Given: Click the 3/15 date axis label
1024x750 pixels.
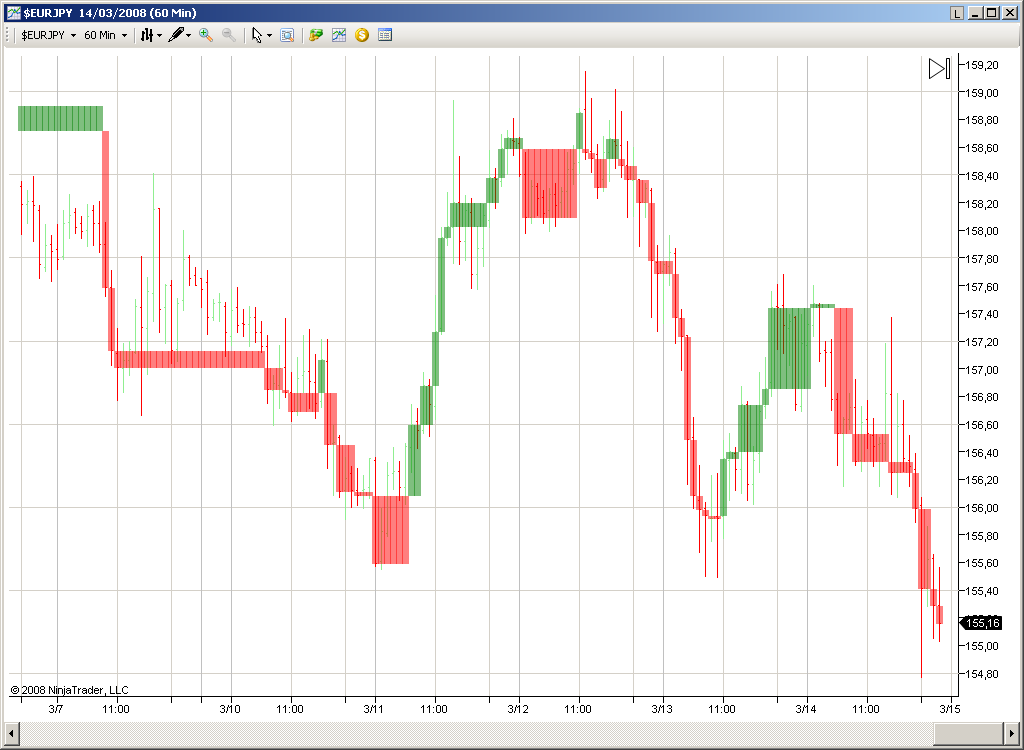Looking at the screenshot, I should [950, 709].
